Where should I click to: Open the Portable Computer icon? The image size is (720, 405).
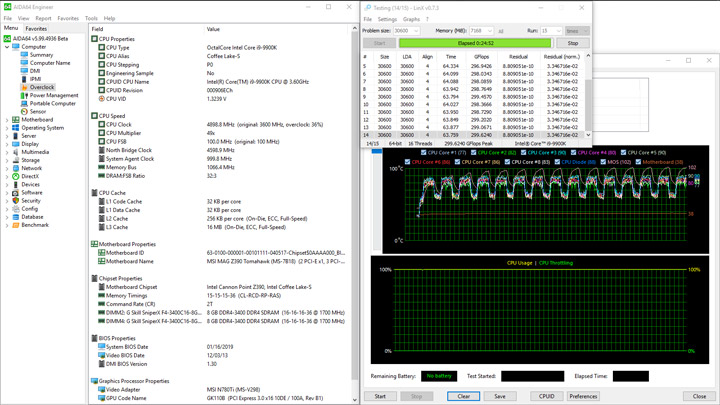24,103
